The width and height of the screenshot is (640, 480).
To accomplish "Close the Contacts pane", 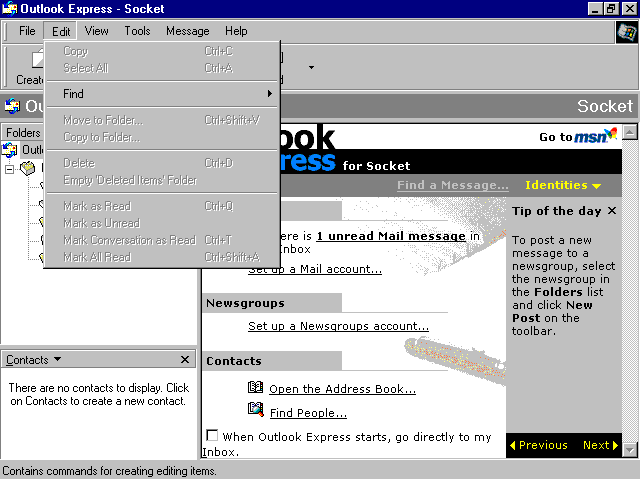I will [185, 360].
